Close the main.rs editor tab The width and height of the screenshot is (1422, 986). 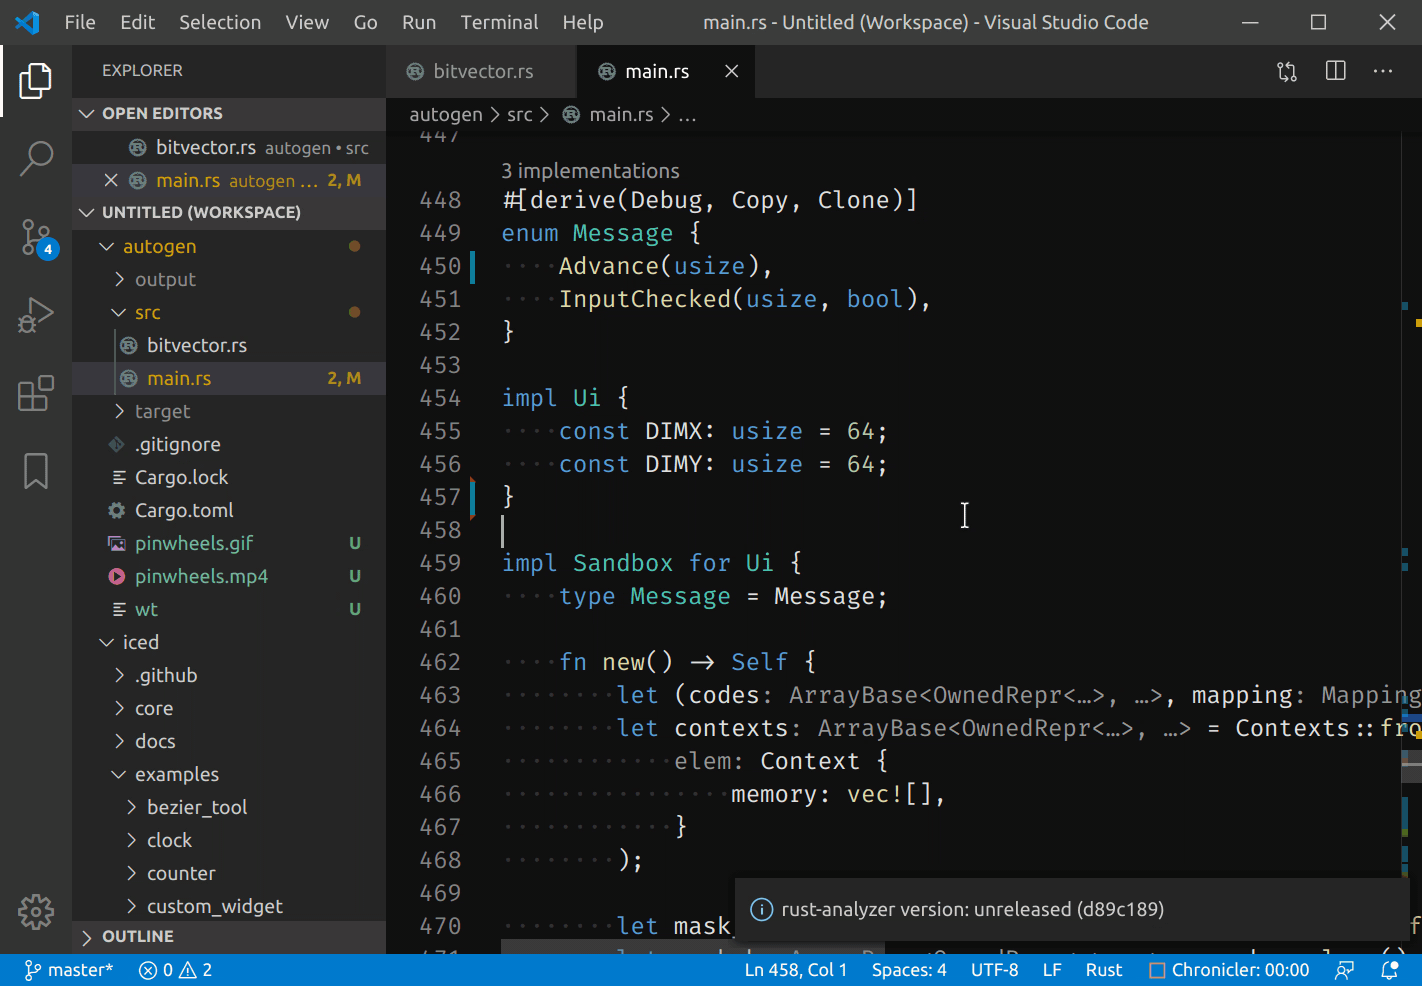point(731,71)
